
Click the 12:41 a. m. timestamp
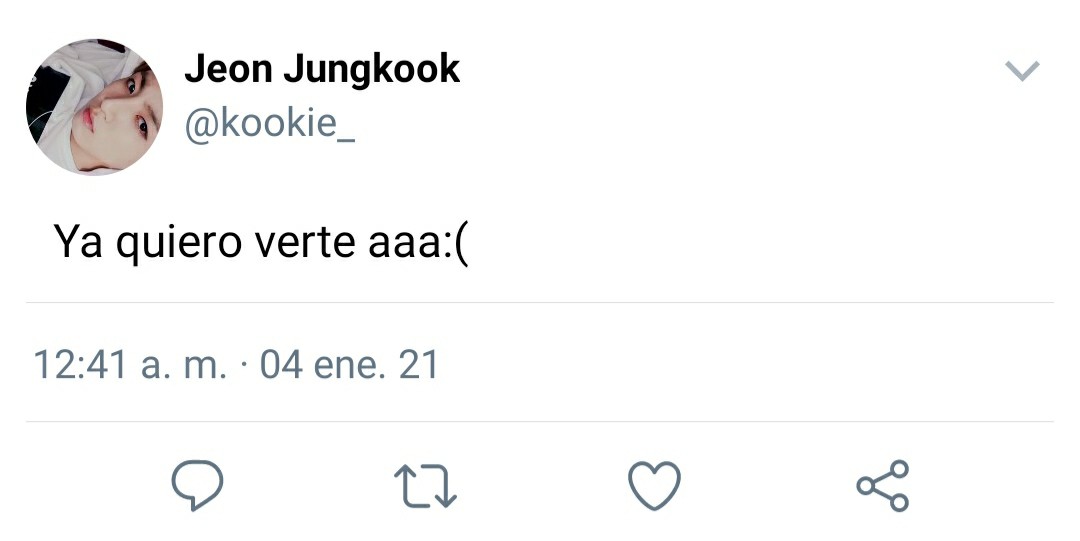point(131,365)
